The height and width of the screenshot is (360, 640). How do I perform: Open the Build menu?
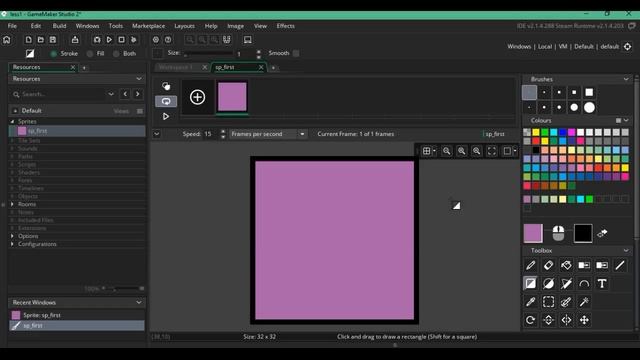(59, 26)
